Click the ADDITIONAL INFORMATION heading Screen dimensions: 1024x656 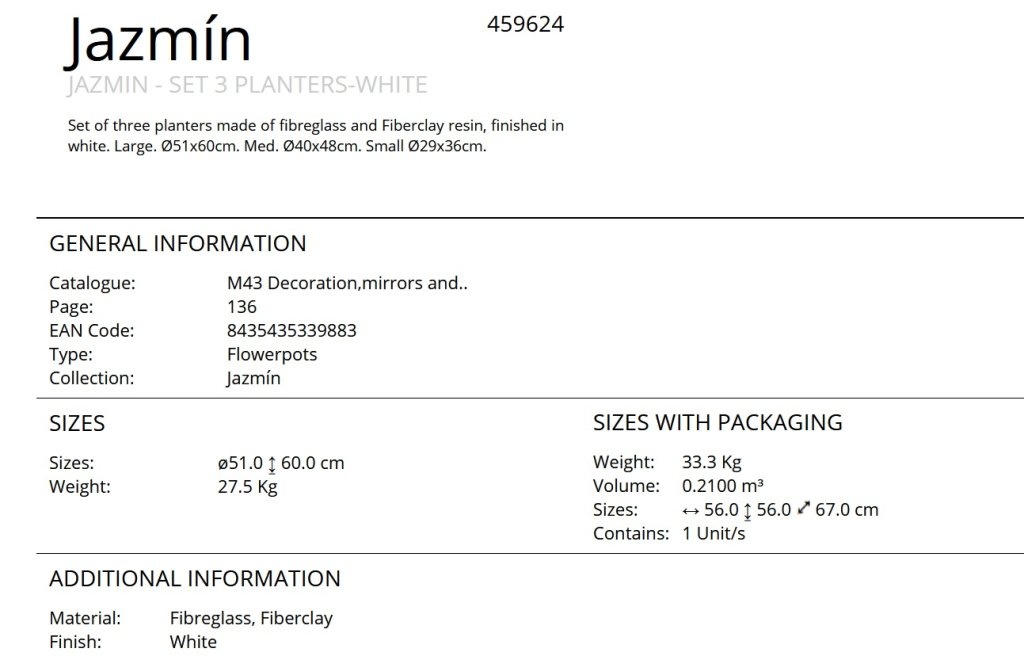pos(195,579)
